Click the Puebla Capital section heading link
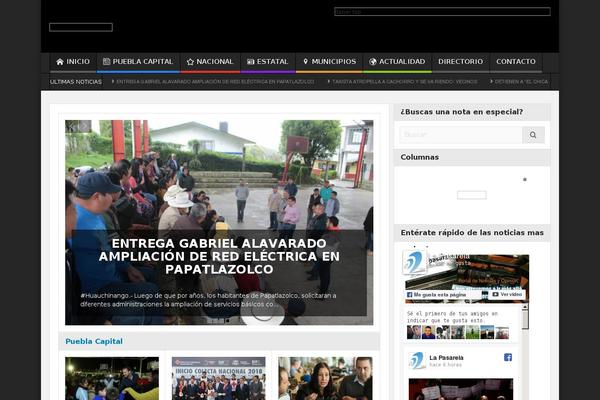Viewport: 600px width, 400px height. [94, 341]
